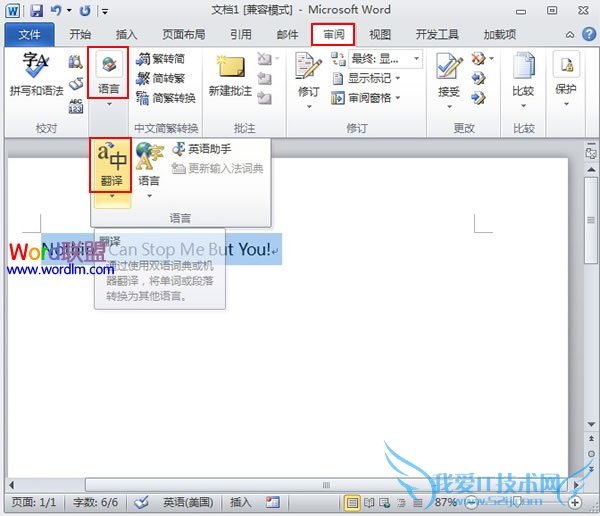Open the 加载项 Add-ins tab
This screenshot has height=516, width=600.
(499, 35)
